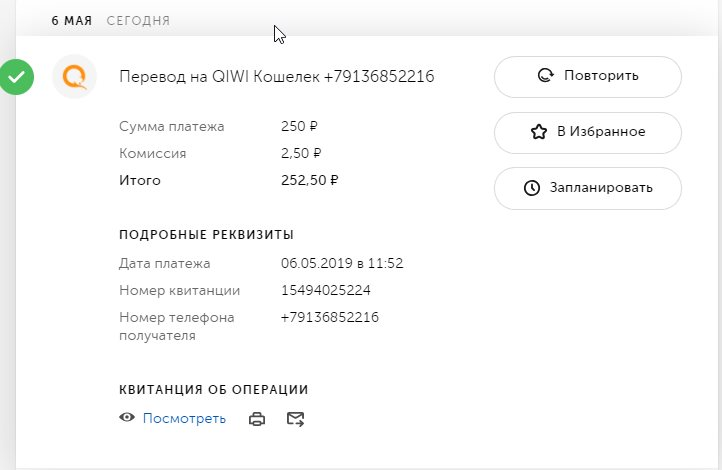Click the Номер квитанции label
Image resolution: width=722 pixels, height=470 pixels.
[180, 290]
